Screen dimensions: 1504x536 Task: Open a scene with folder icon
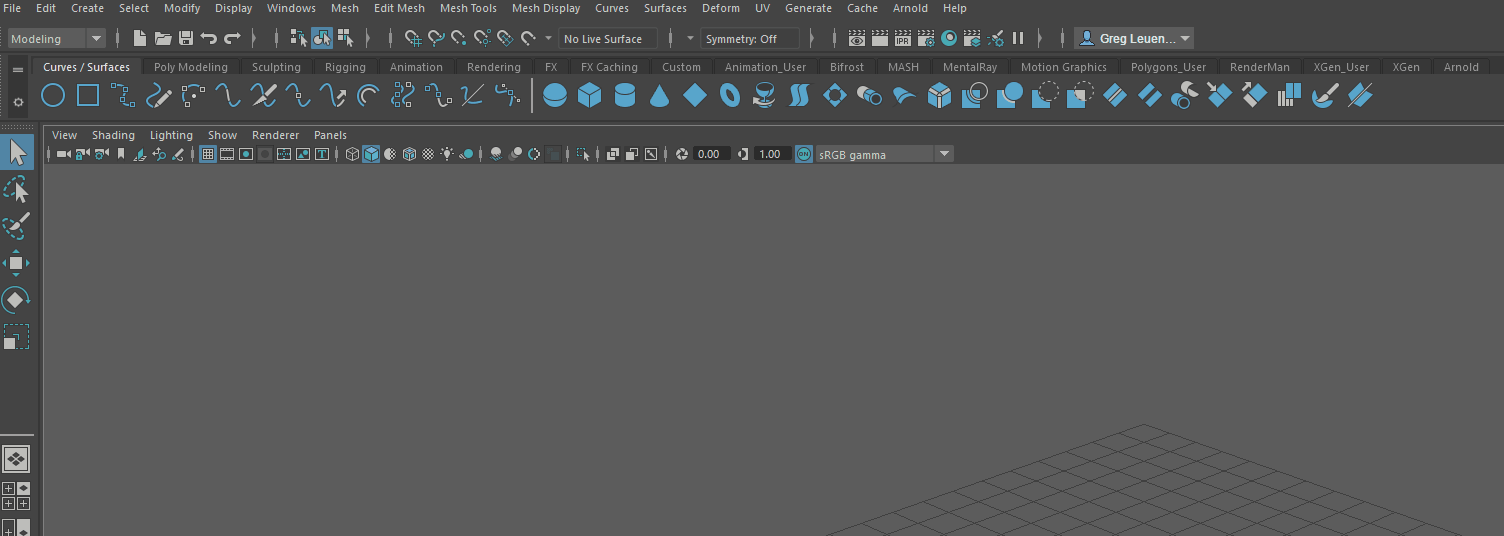(163, 38)
